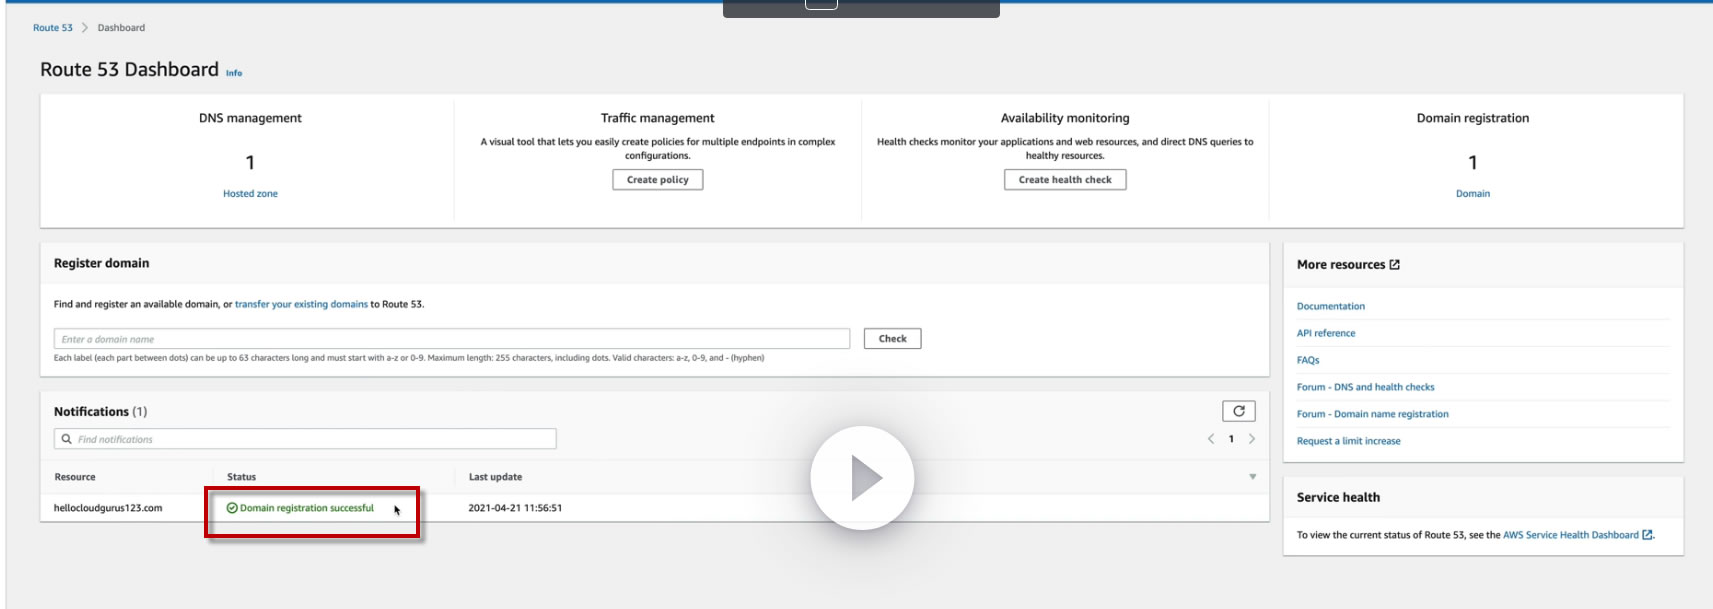
Task: Open the Request a limit increase link
Action: click(x=1348, y=441)
